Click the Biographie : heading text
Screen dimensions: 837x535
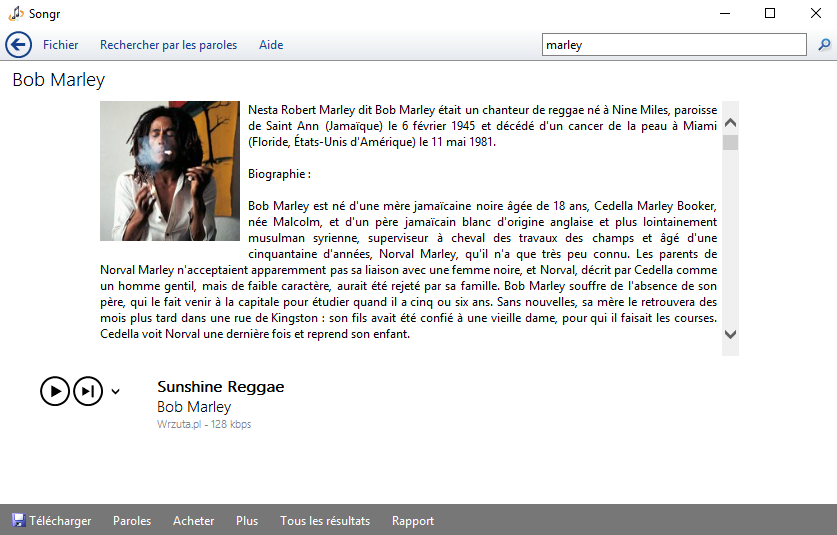click(279, 174)
